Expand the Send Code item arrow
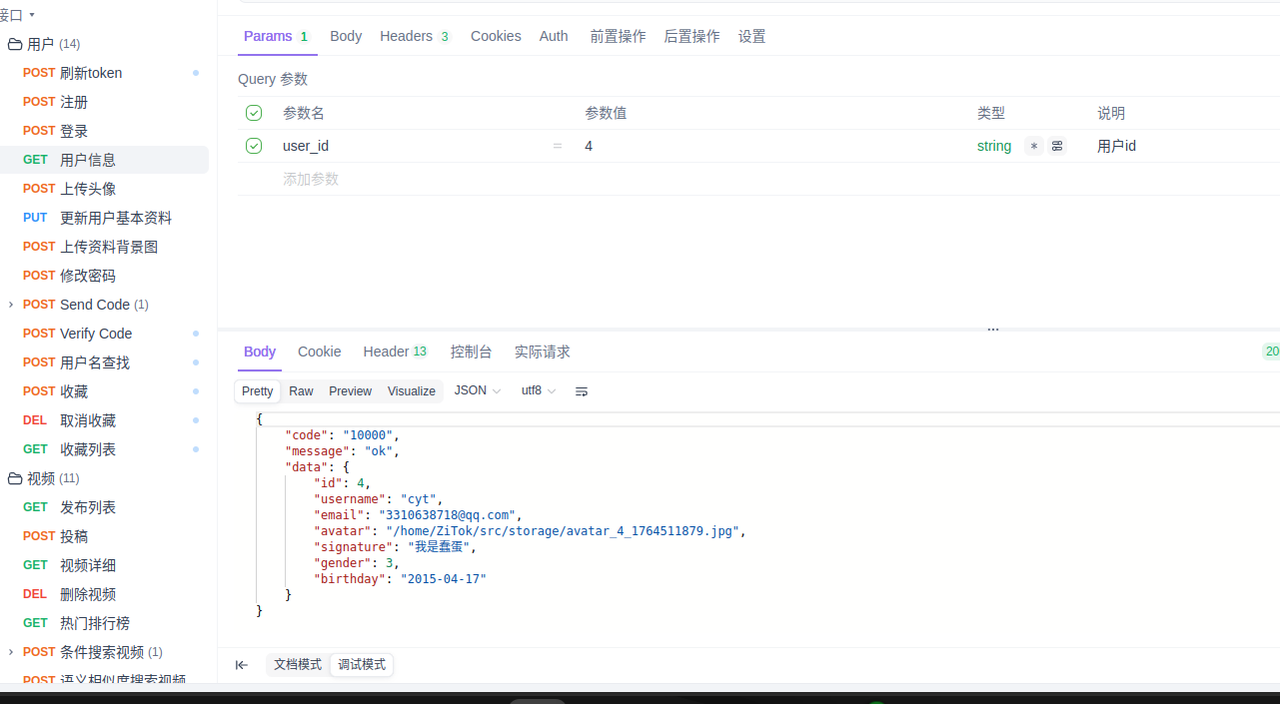Viewport: 1280px width, 704px height. coord(11,304)
